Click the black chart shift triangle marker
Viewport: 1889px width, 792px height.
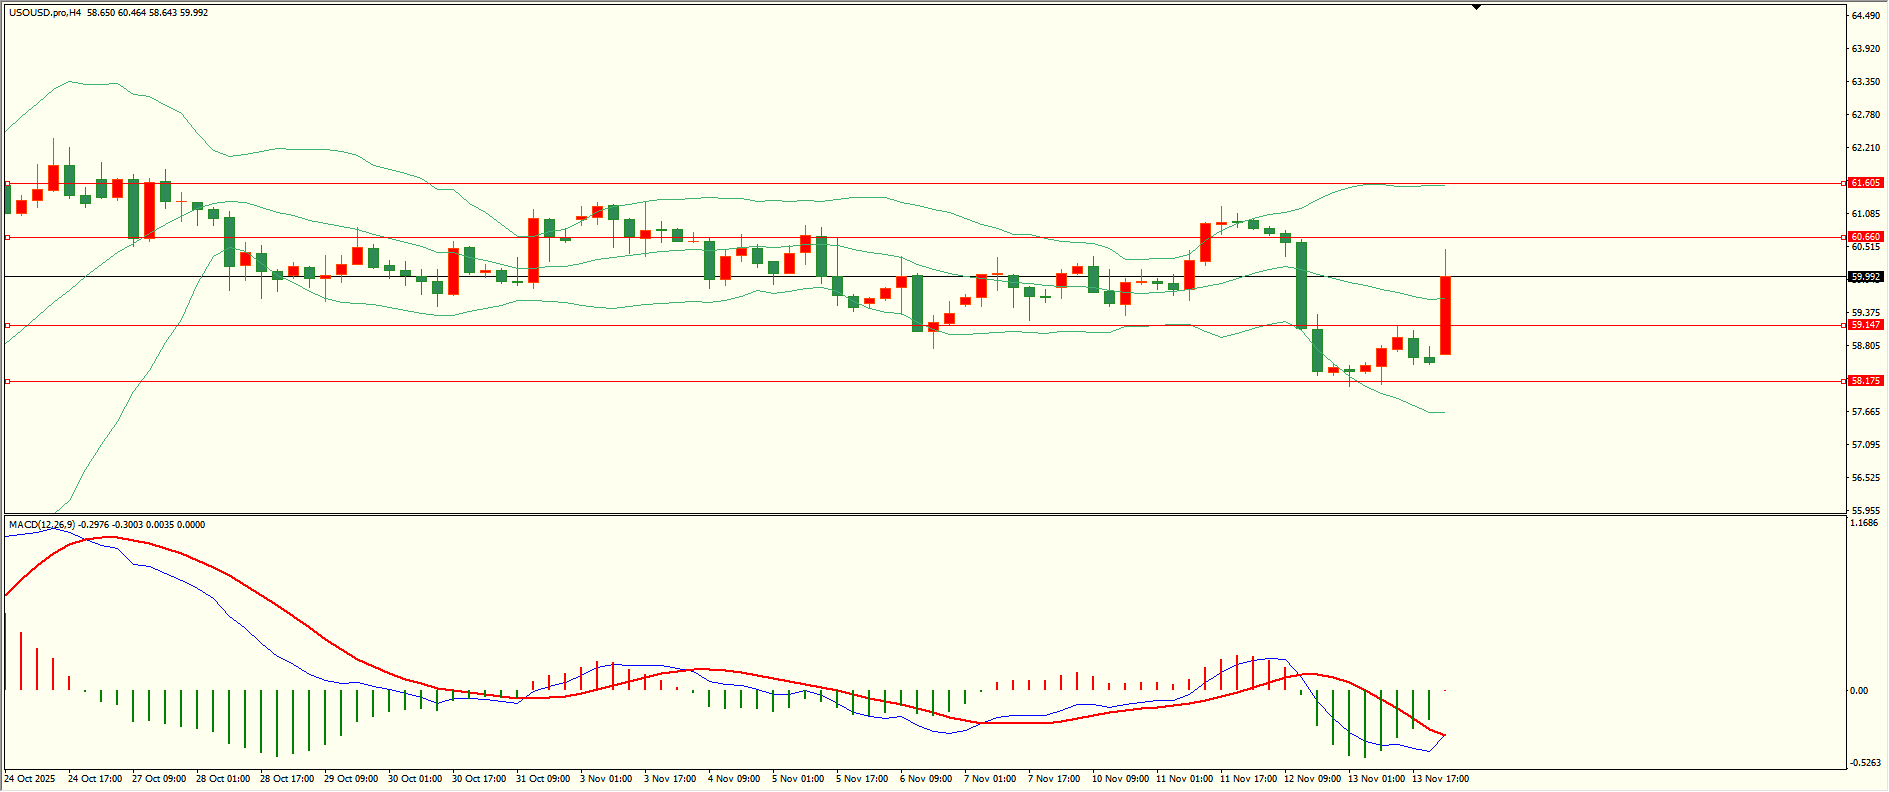(x=1476, y=7)
